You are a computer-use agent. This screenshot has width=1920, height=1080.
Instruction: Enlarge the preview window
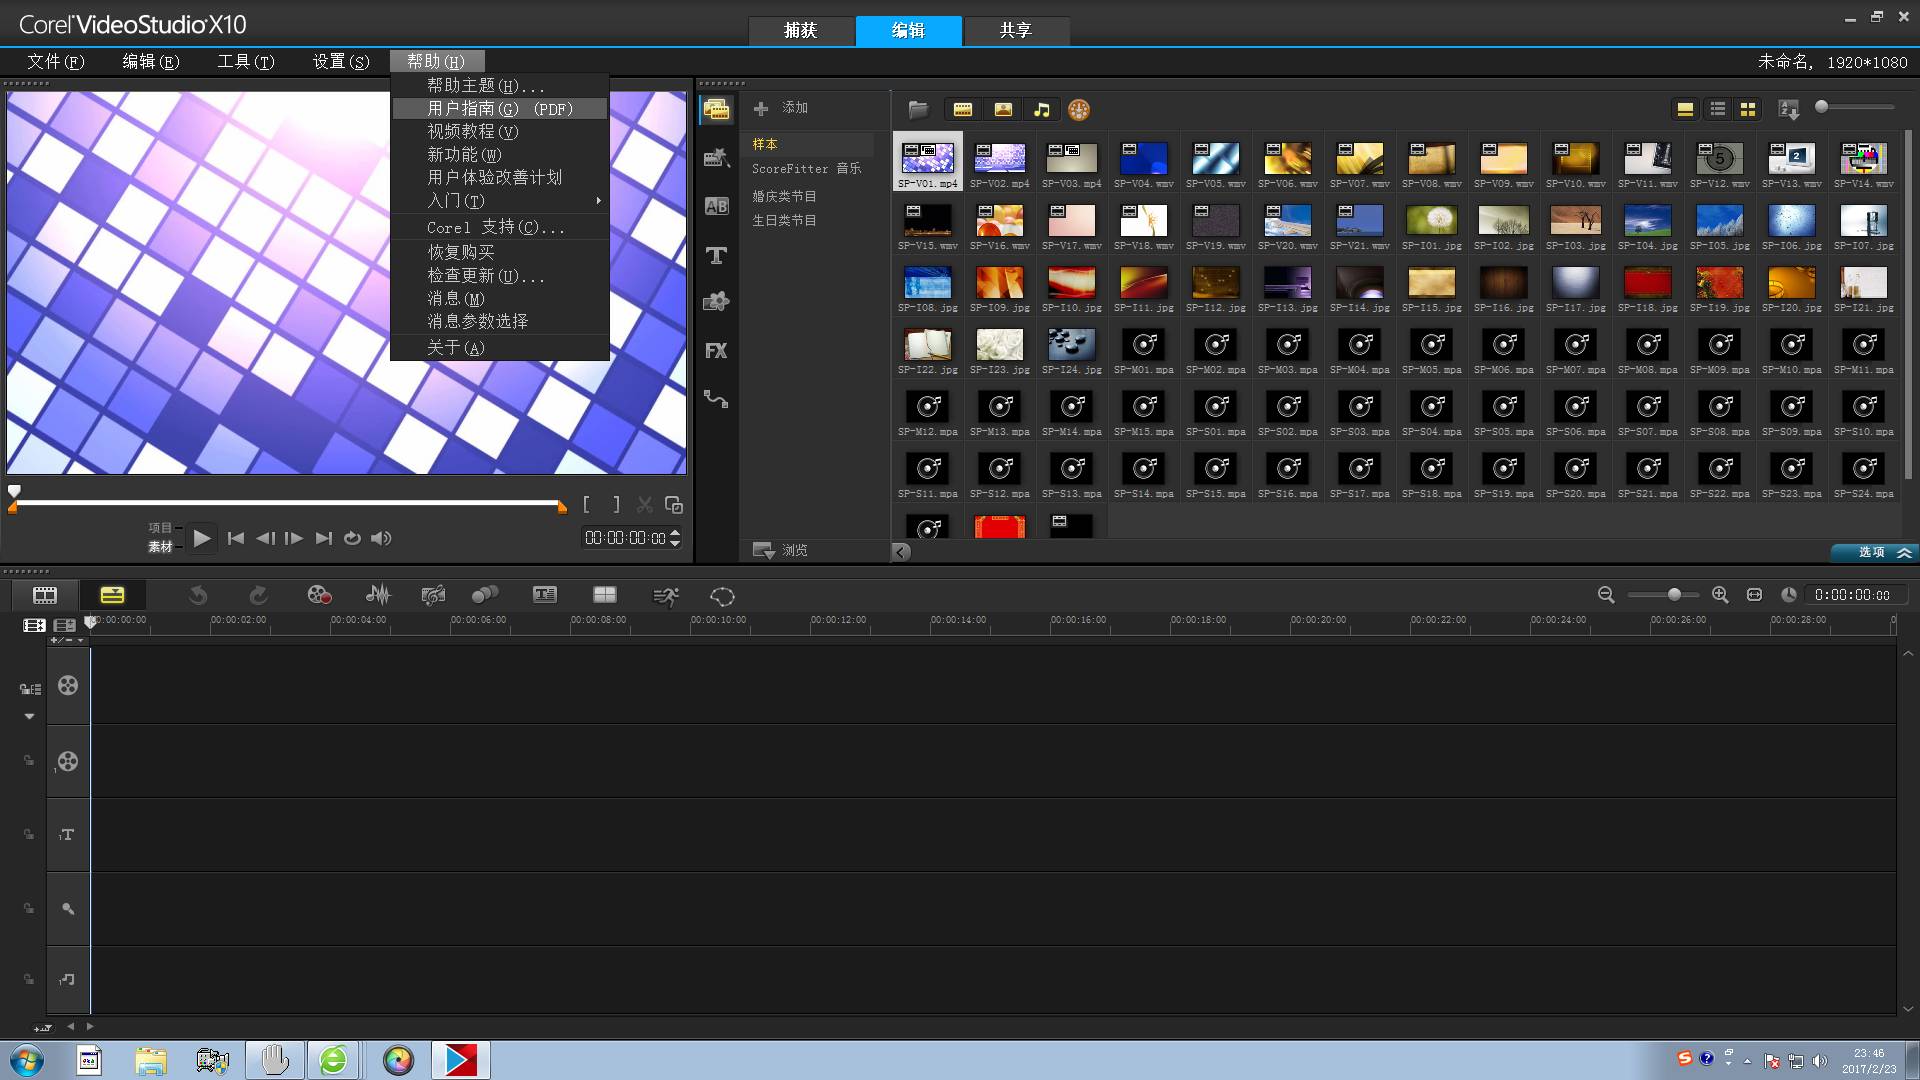tap(674, 505)
